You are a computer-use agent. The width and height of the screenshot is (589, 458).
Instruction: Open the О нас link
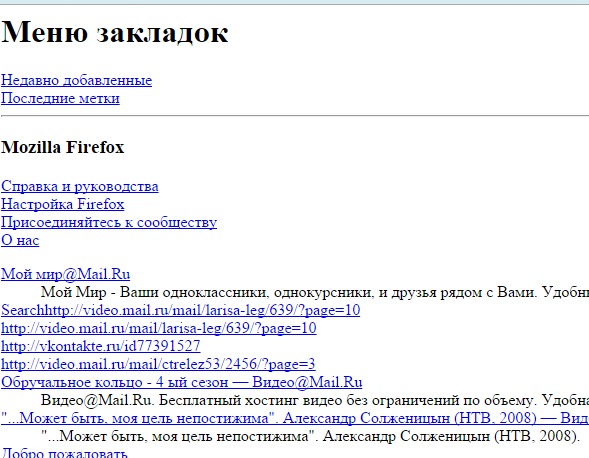pyautogui.click(x=20, y=240)
